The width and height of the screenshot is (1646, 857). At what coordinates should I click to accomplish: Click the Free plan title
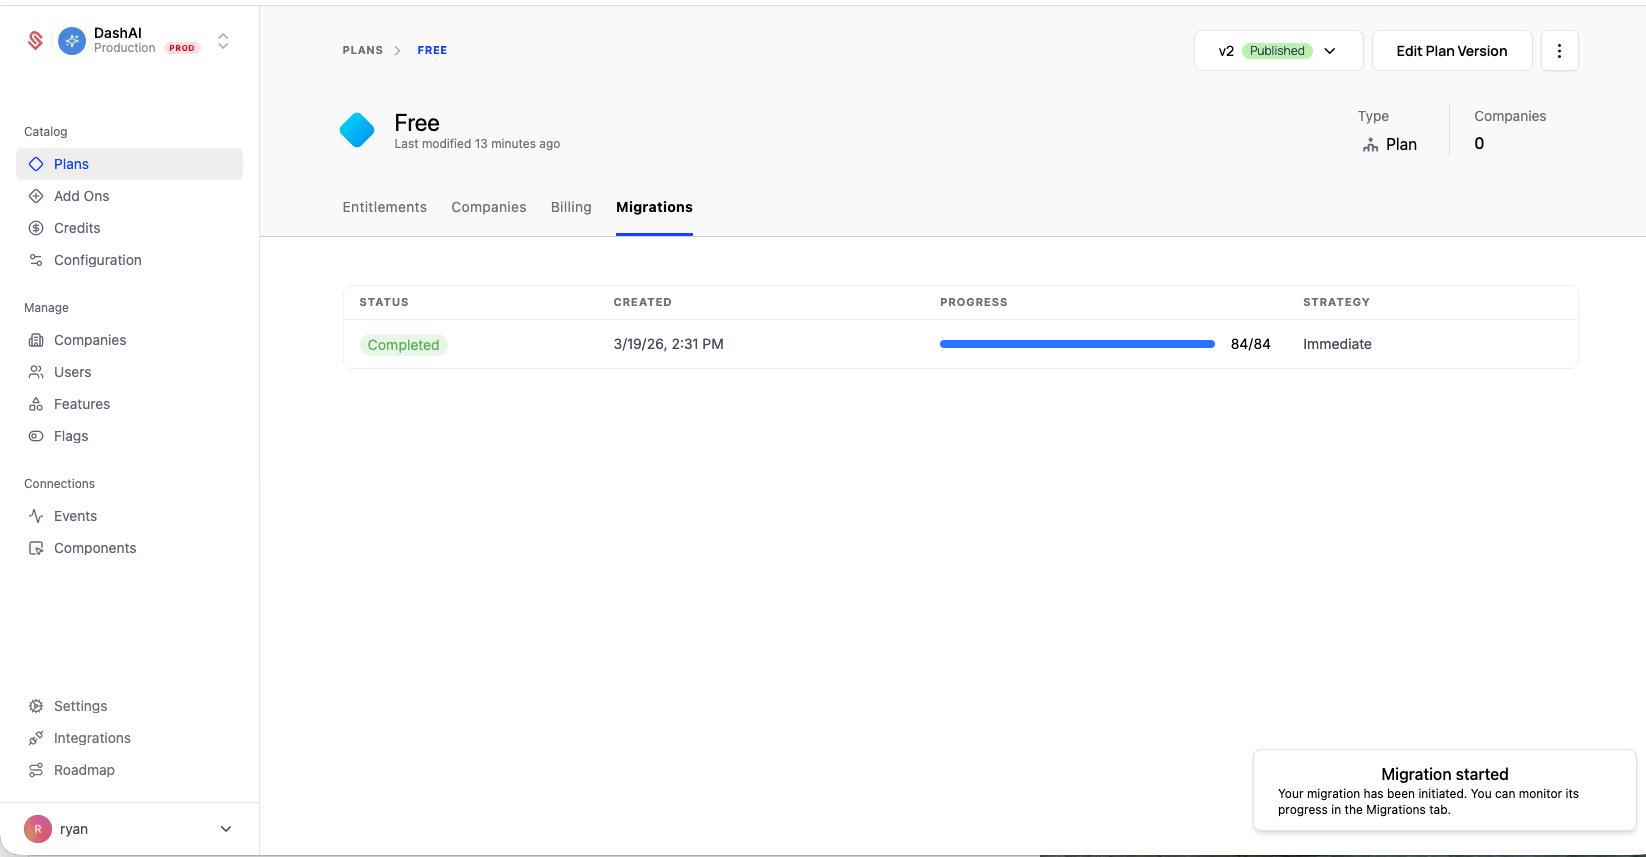[x=417, y=123]
